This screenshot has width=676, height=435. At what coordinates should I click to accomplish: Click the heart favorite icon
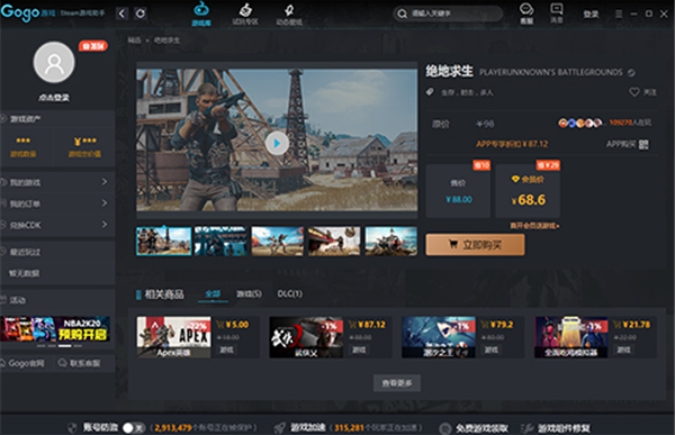click(x=634, y=92)
